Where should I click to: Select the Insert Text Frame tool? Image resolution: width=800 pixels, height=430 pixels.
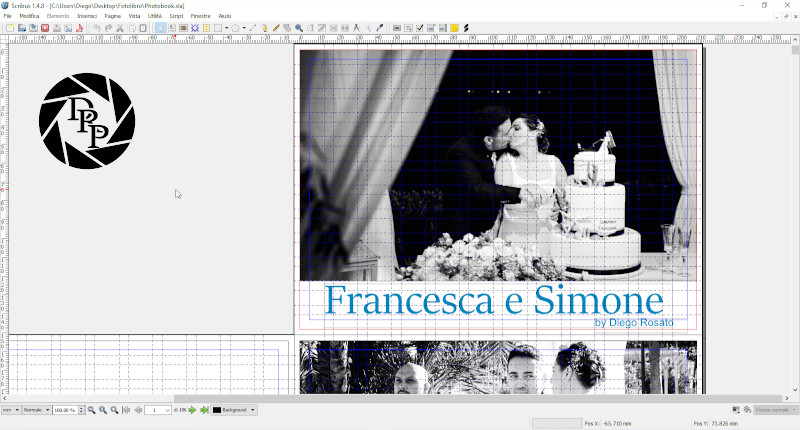(x=172, y=28)
